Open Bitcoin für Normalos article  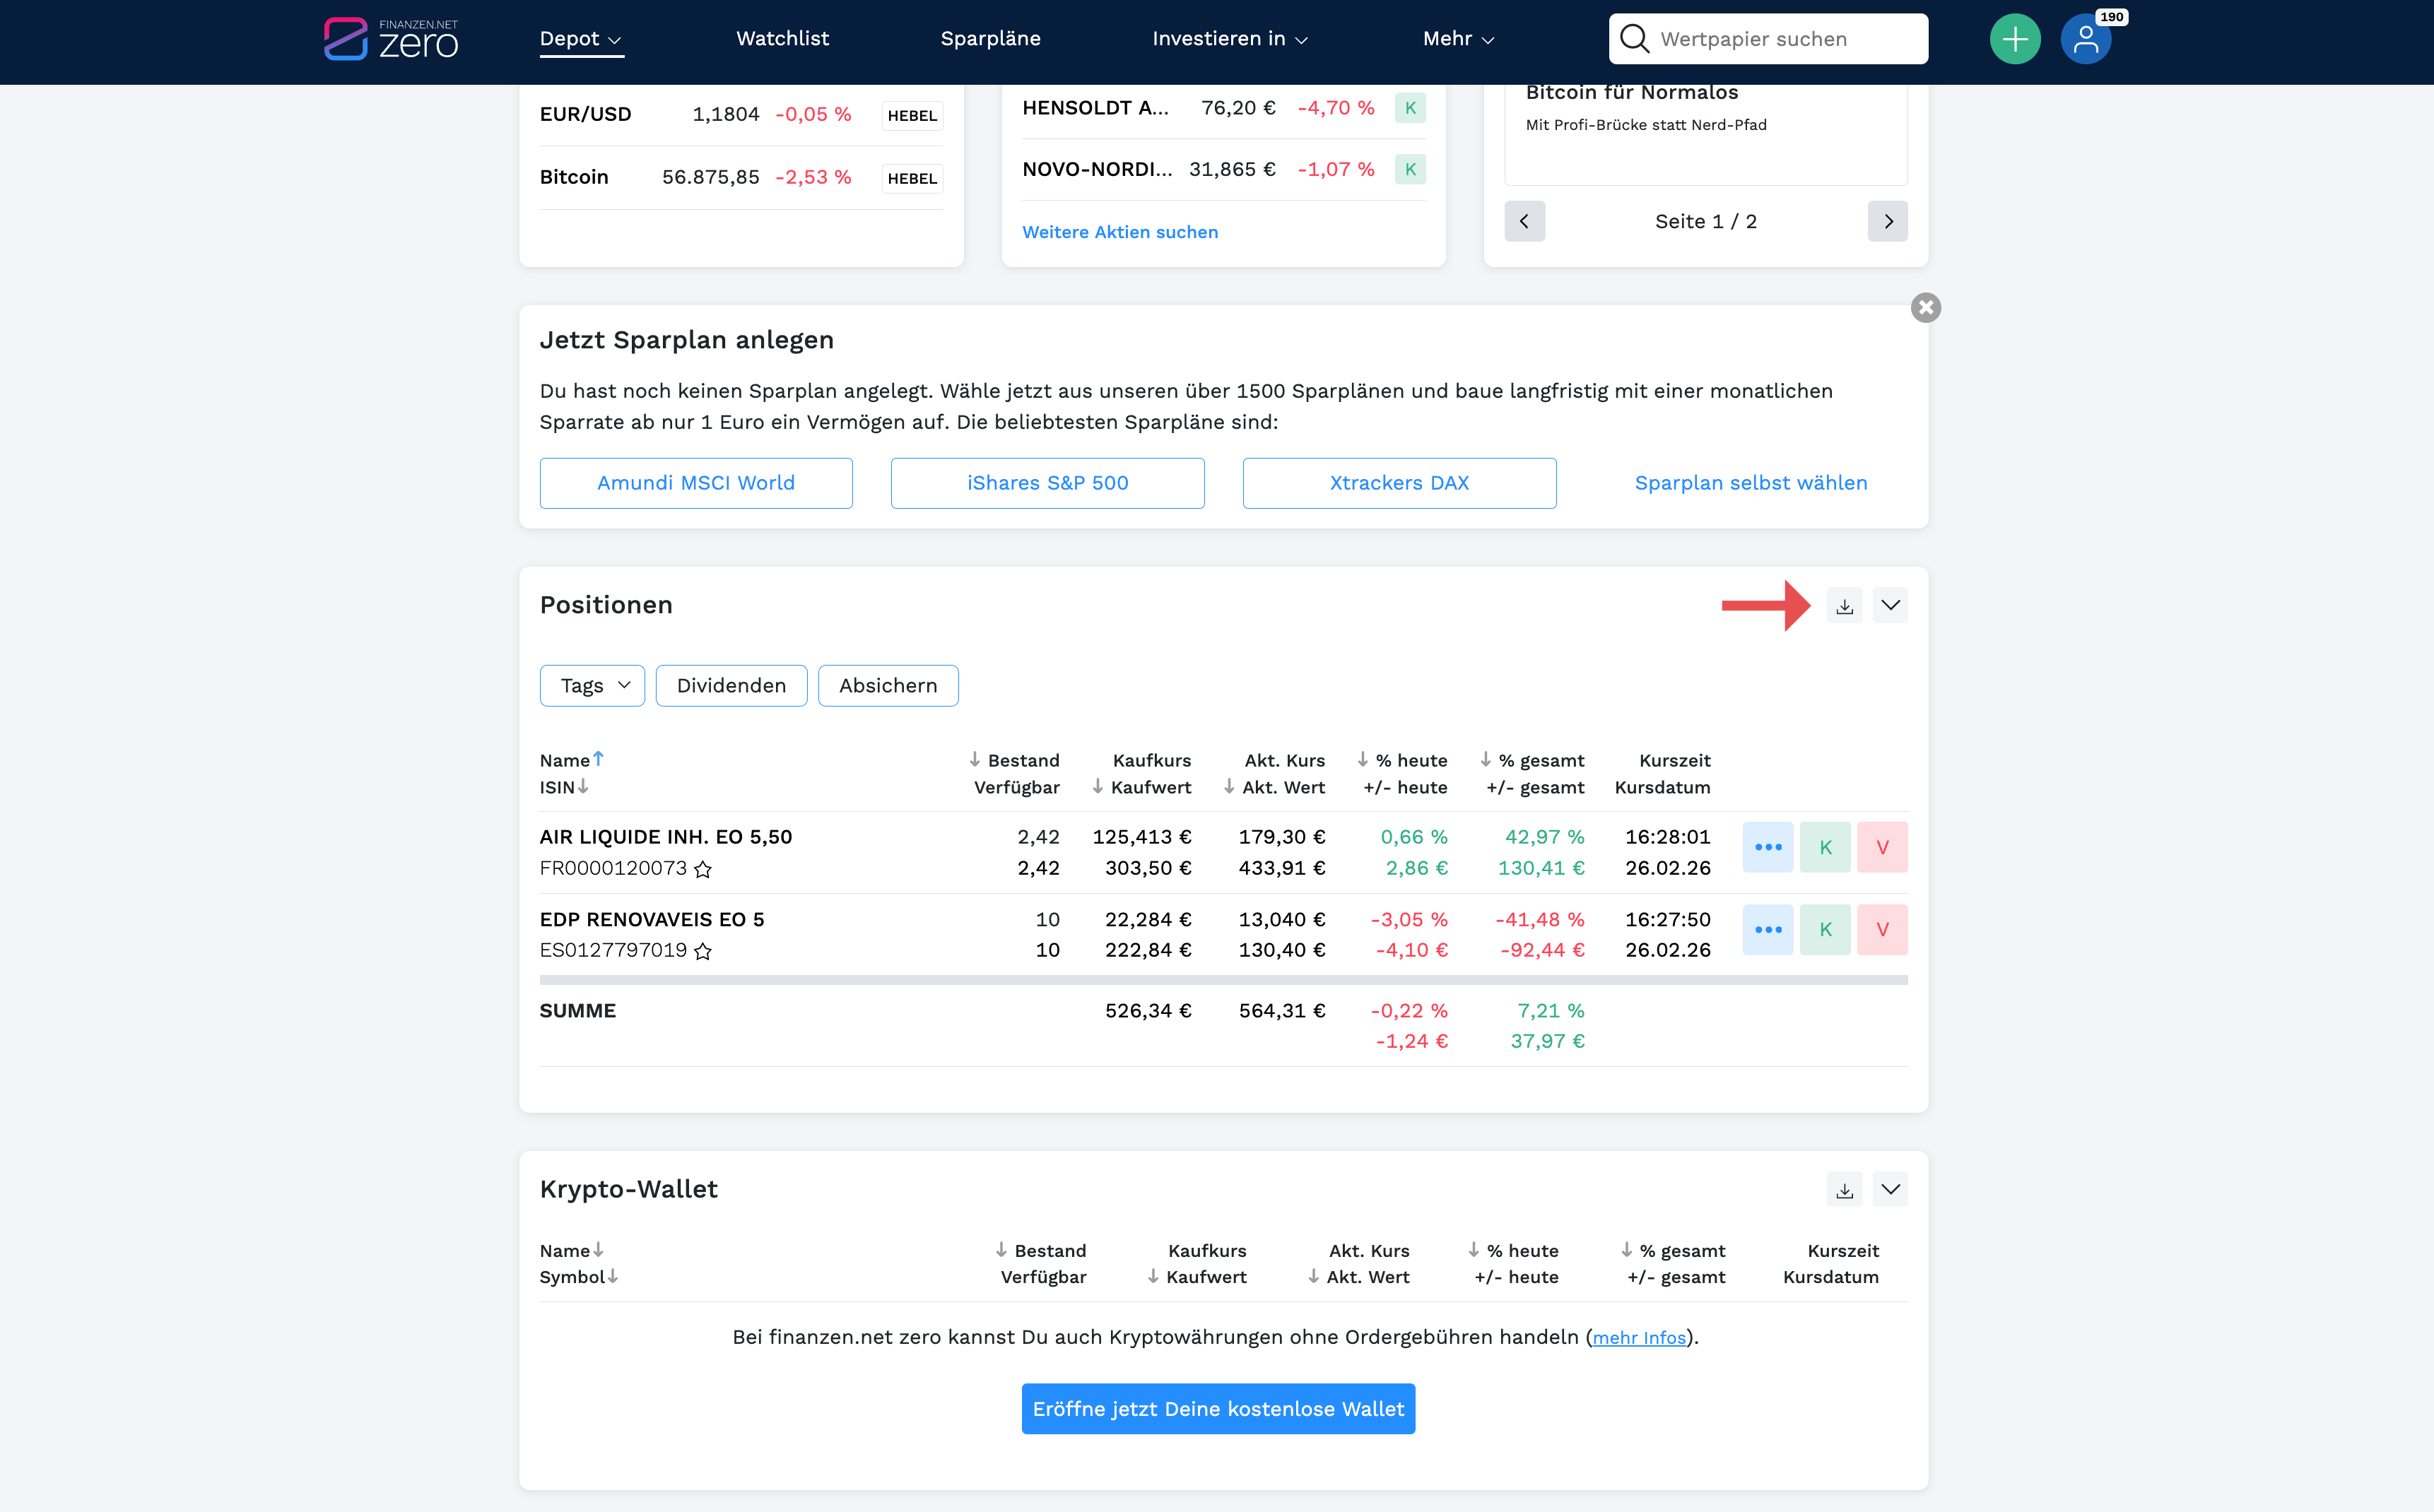[x=1631, y=93]
